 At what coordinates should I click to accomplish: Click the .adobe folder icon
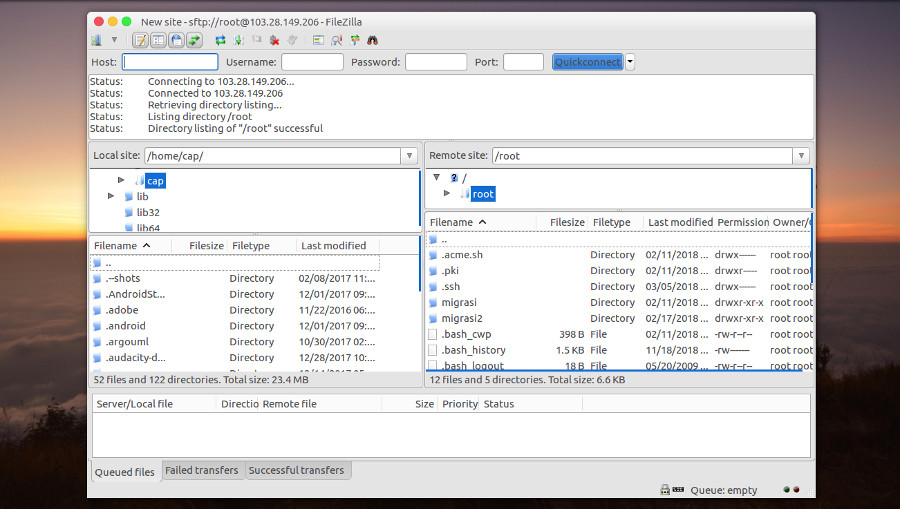click(x=98, y=310)
